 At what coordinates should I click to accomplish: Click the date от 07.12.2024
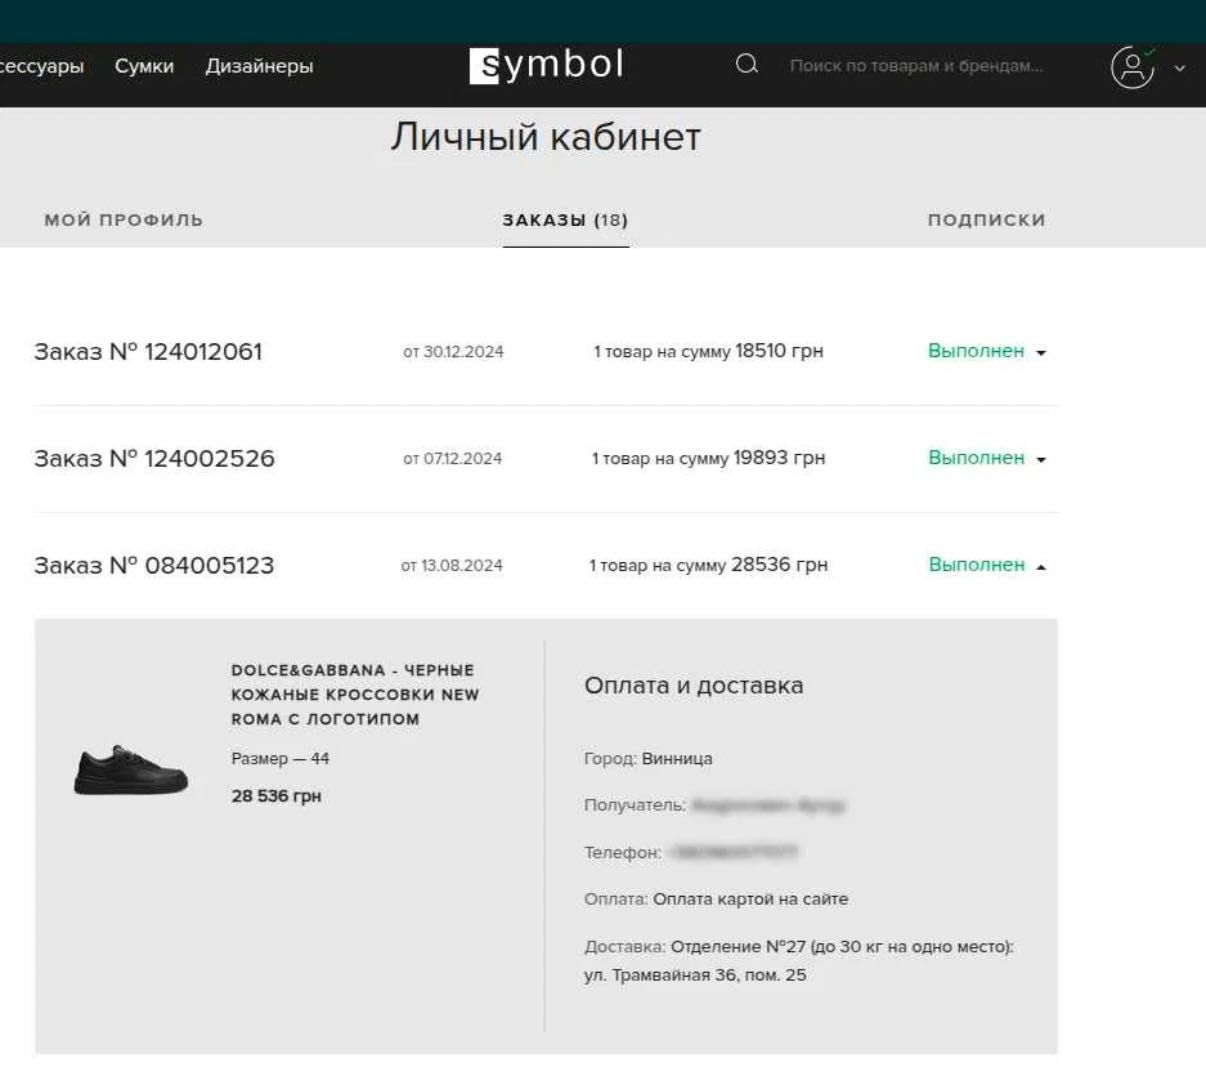coord(452,459)
